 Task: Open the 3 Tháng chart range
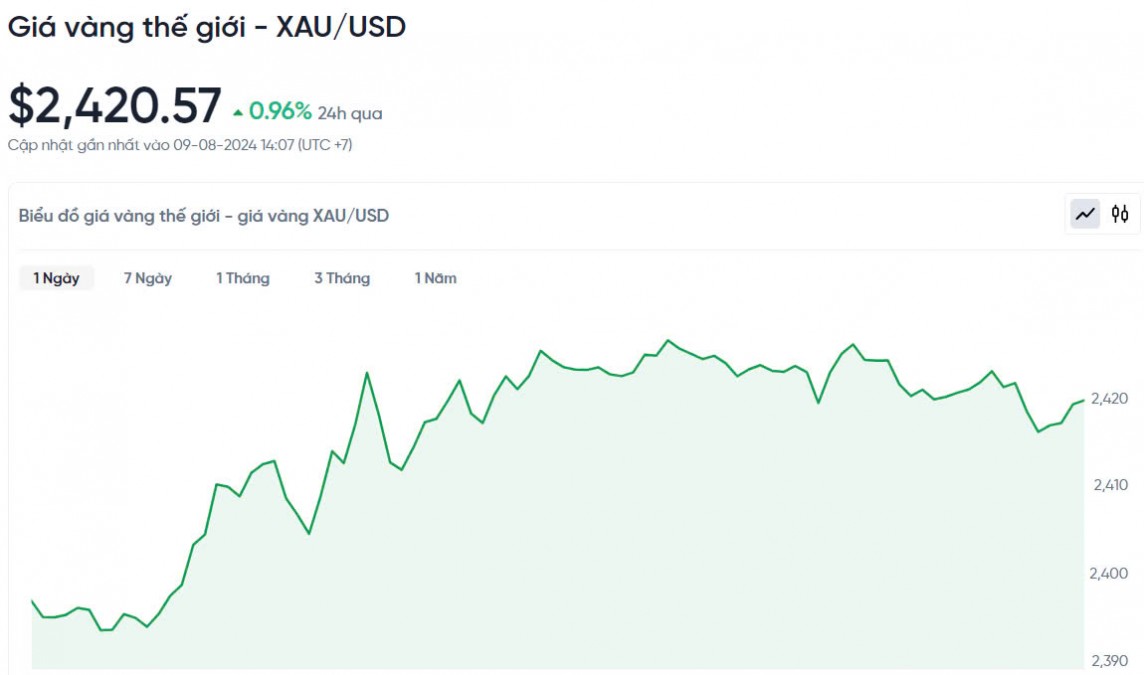pos(342,278)
